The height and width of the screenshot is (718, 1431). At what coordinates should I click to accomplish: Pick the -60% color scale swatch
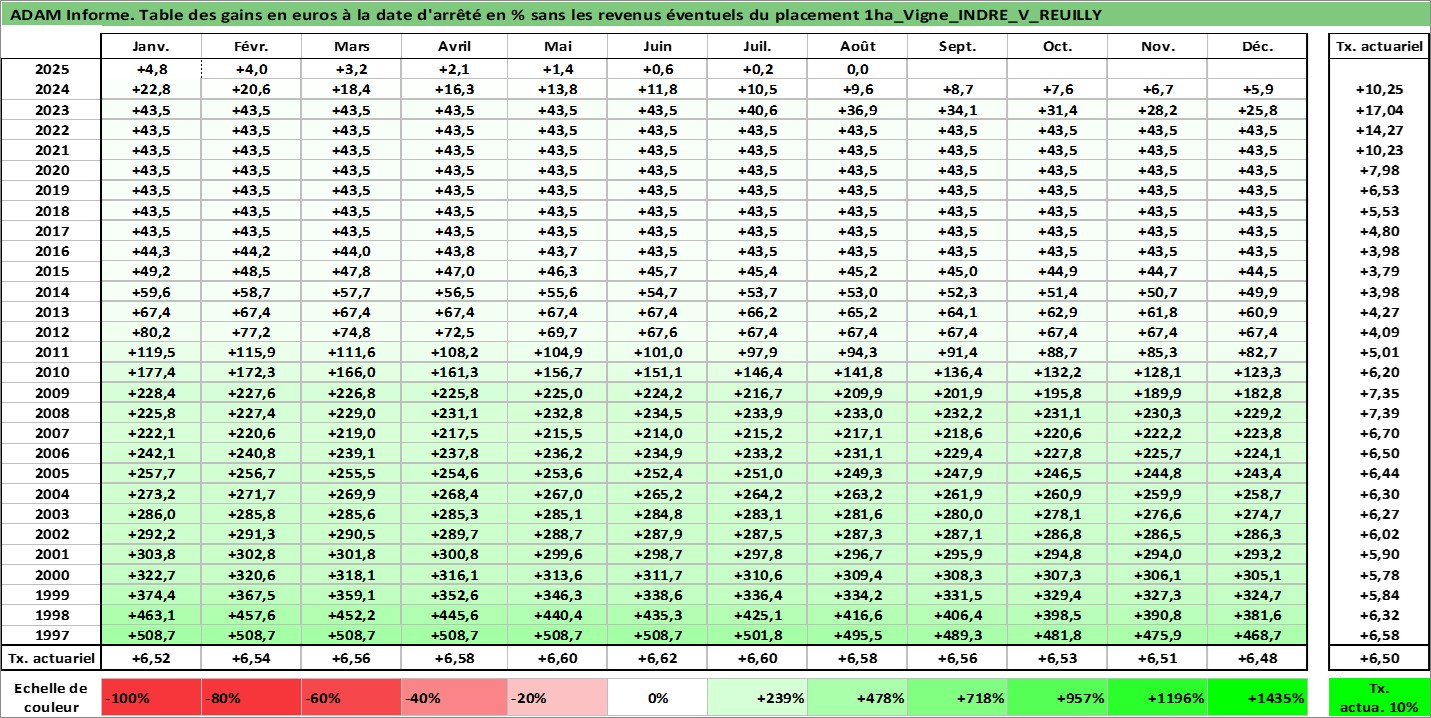coord(352,698)
